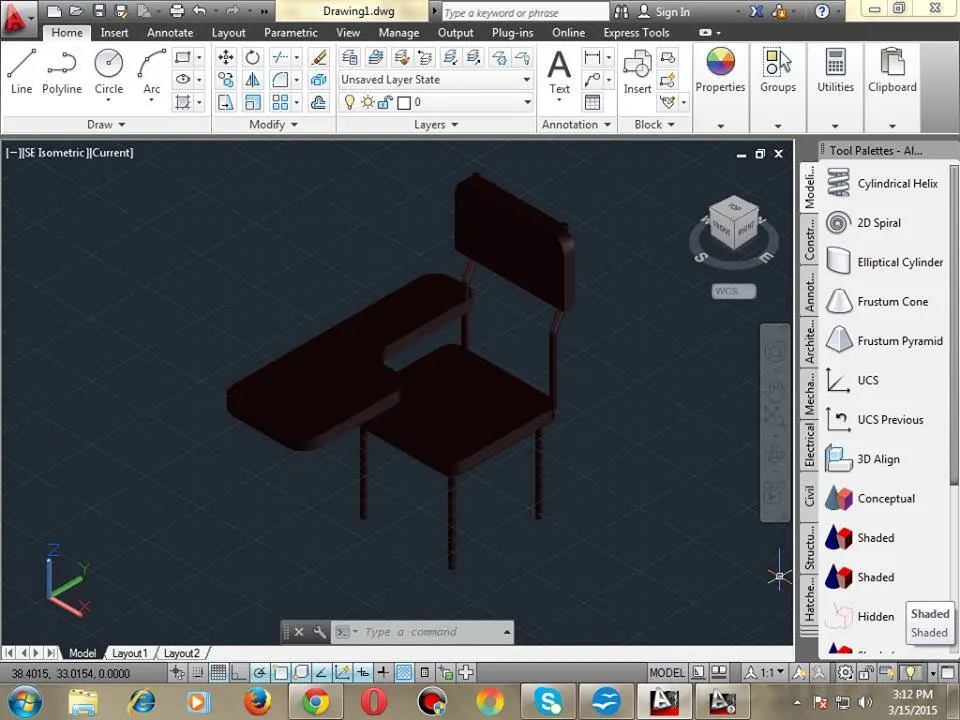Screen dimensions: 960x720
Task: Open the annotation scale 1:1 dropdown
Action: pyautogui.click(x=771, y=673)
